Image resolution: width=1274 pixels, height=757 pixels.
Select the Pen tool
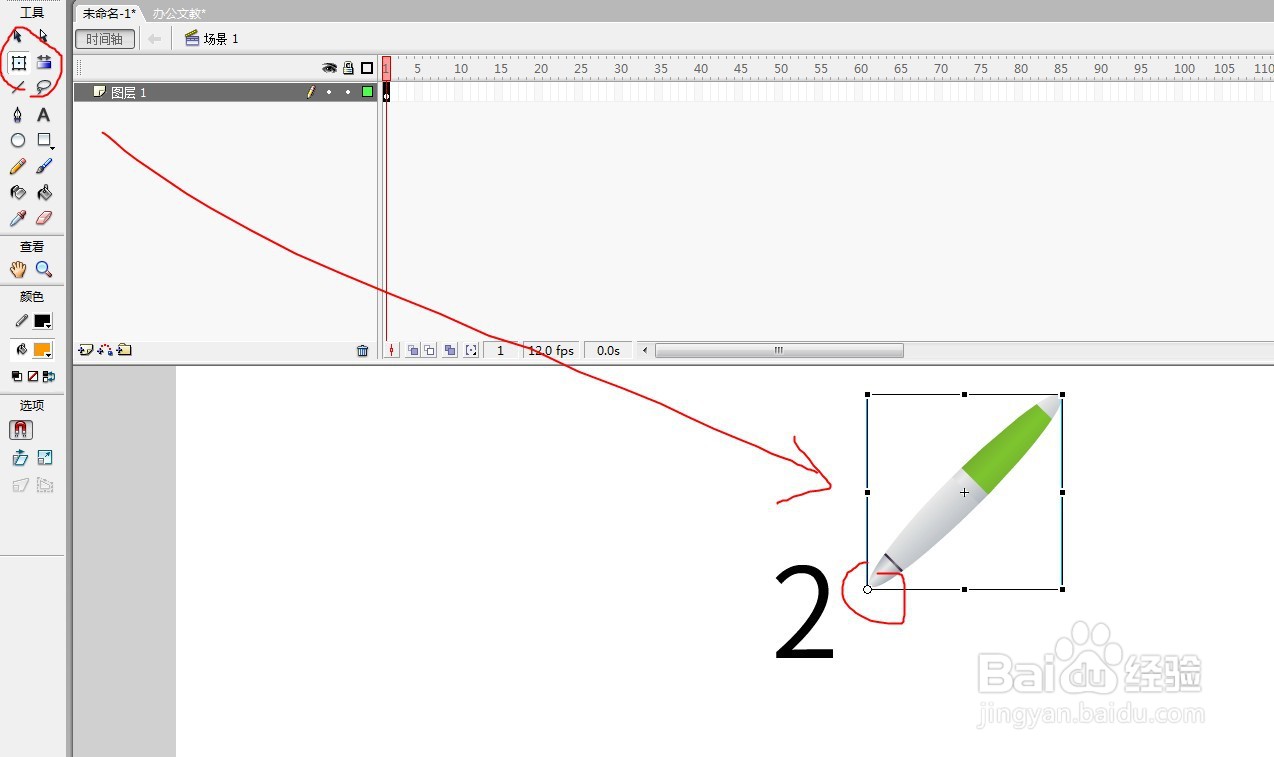18,115
